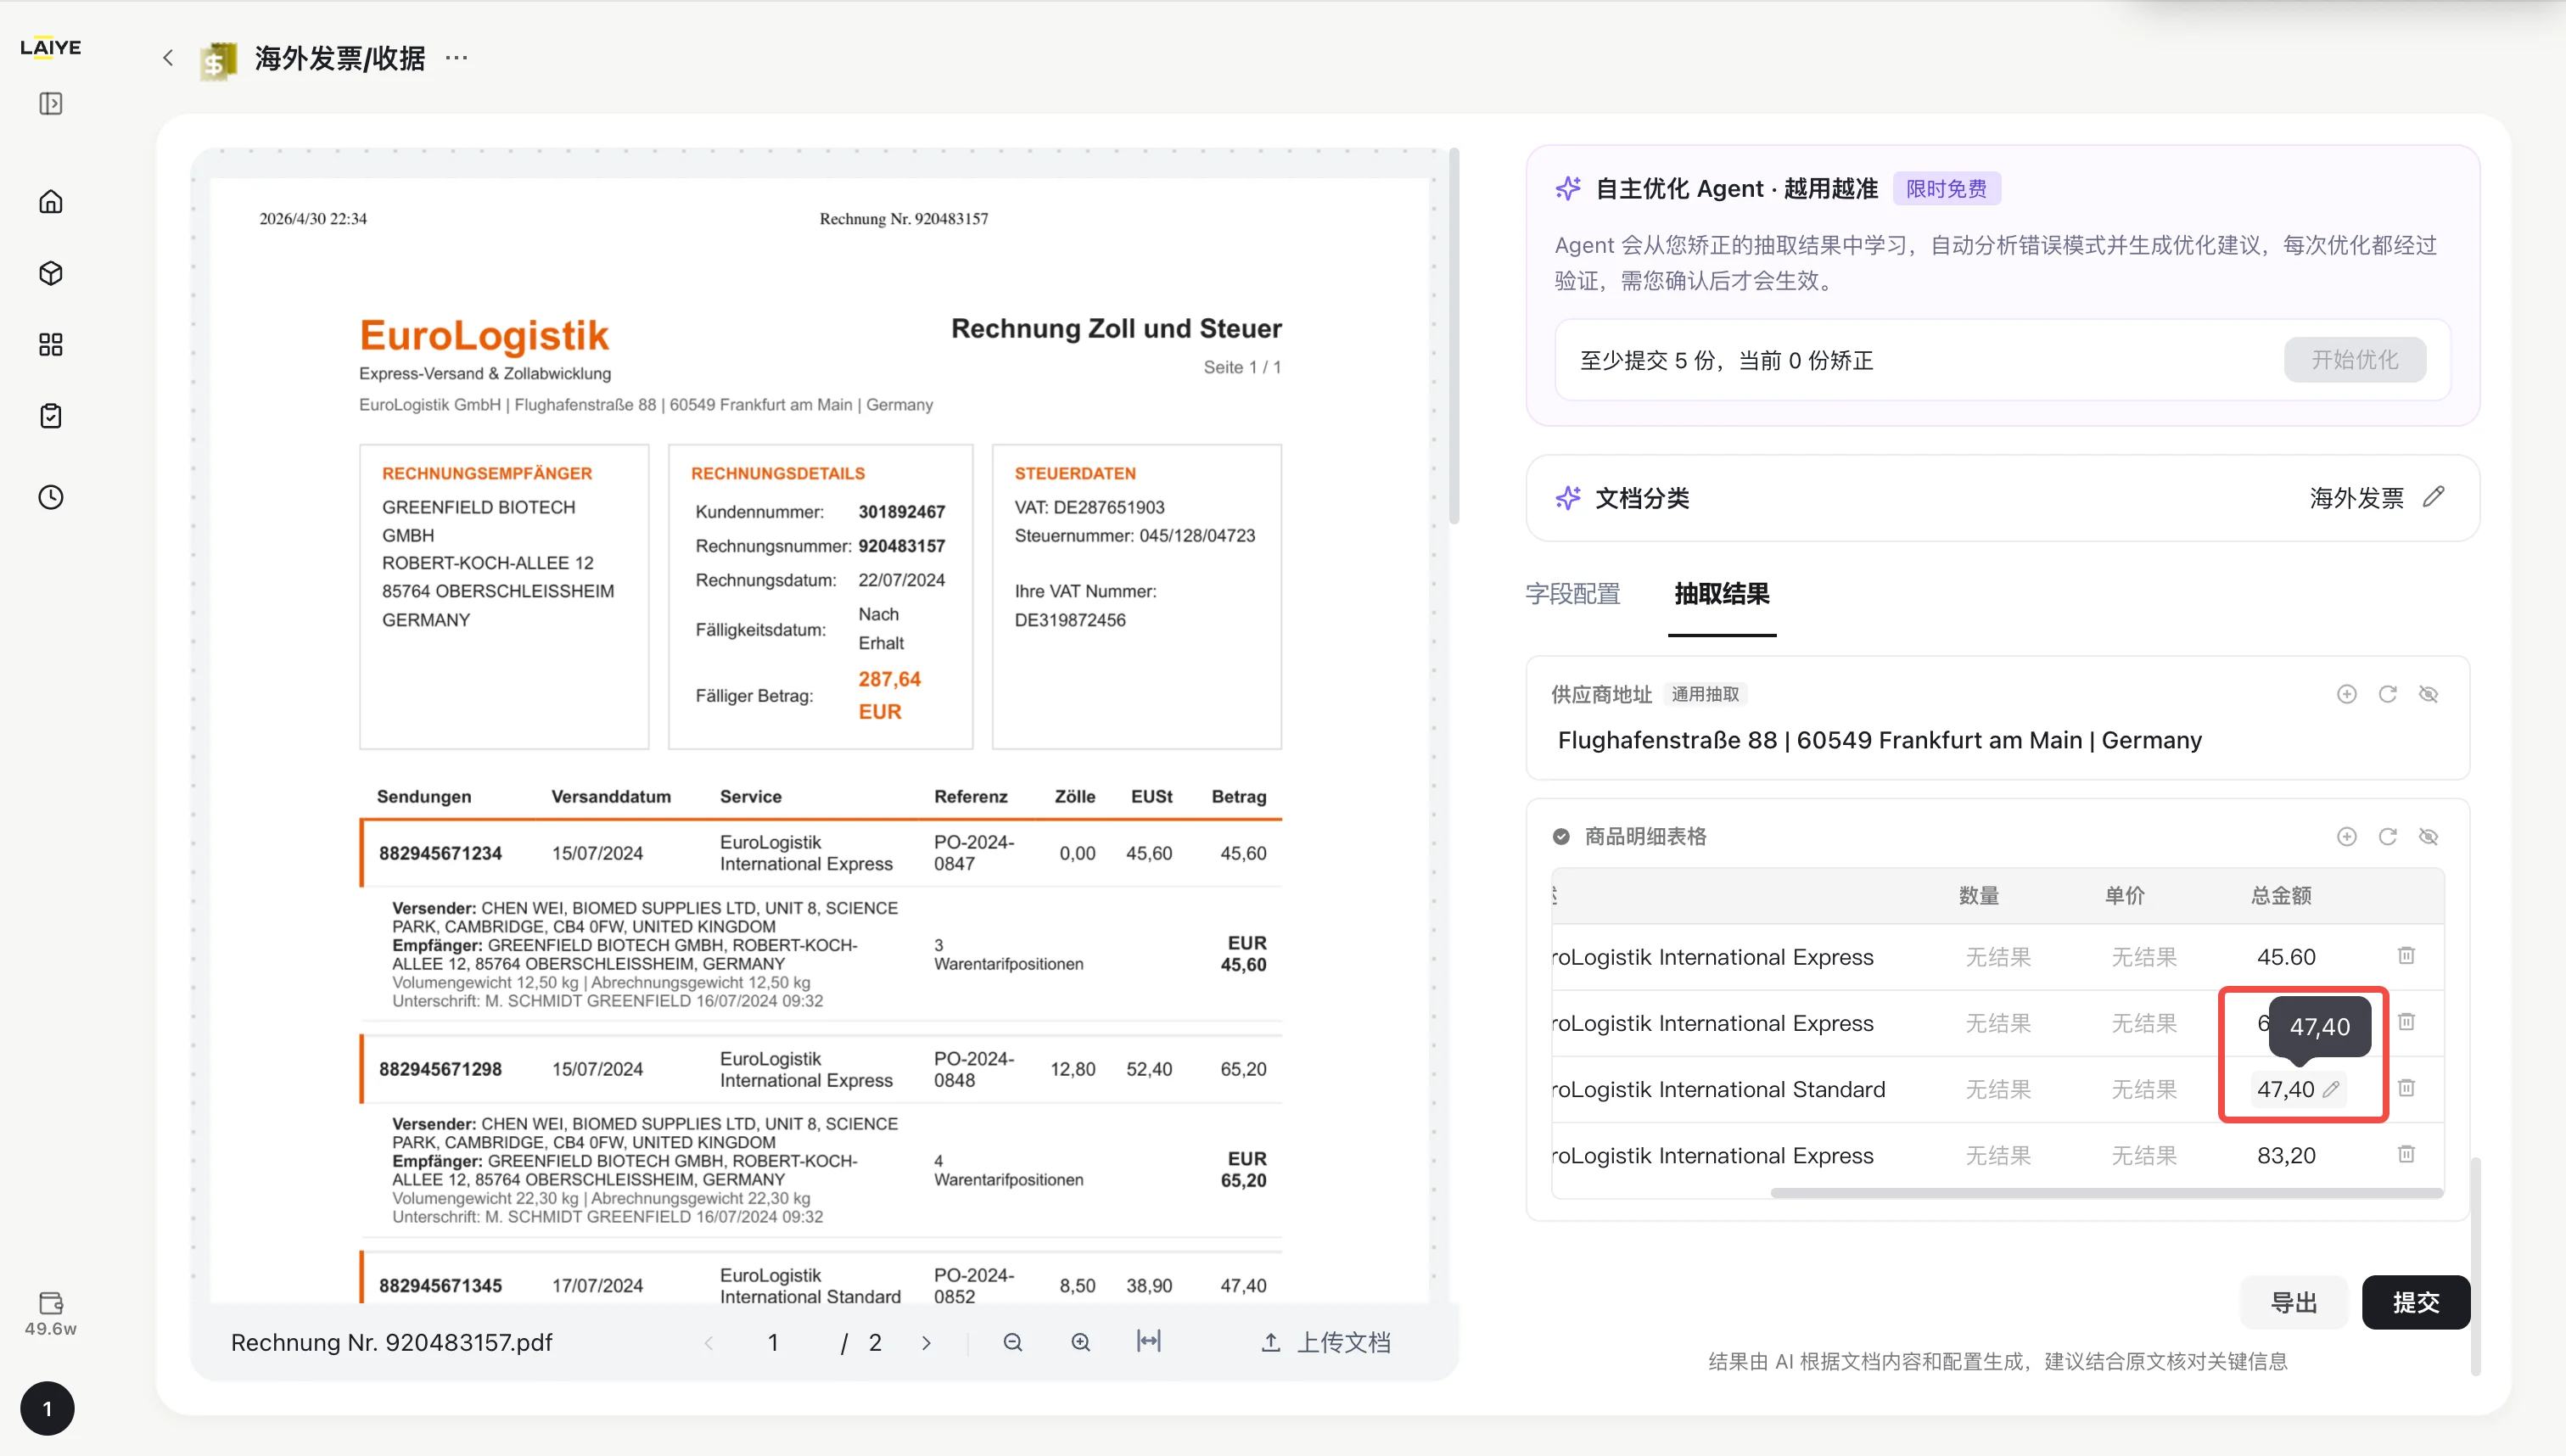2566x1456 pixels.
Task: Click the 限时免费 badge
Action: pos(1946,189)
